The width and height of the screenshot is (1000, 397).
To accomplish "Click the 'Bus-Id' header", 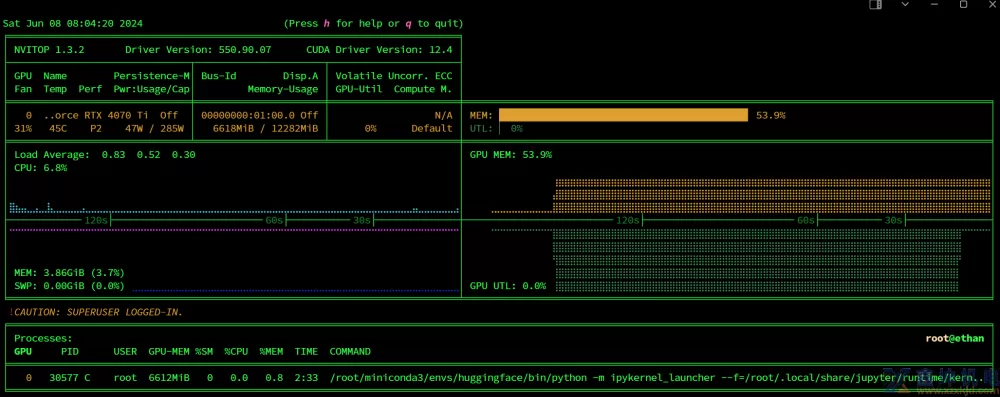I will (219, 76).
